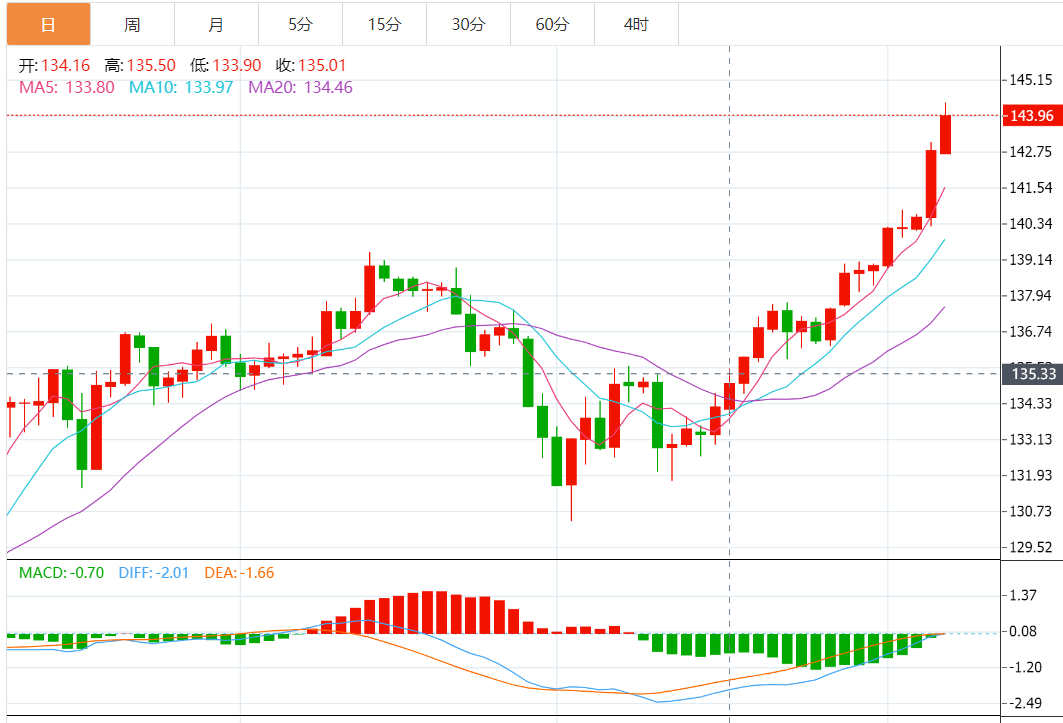This screenshot has width=1063, height=723.
Task: Select the 日 daily timeframe tab
Action: pyautogui.click(x=48, y=24)
